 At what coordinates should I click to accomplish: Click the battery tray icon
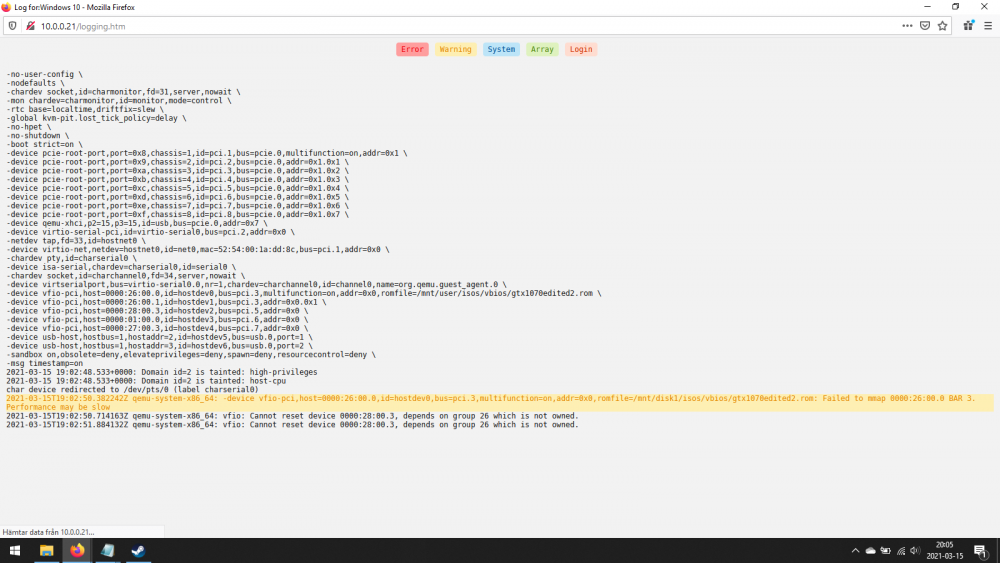click(x=886, y=551)
